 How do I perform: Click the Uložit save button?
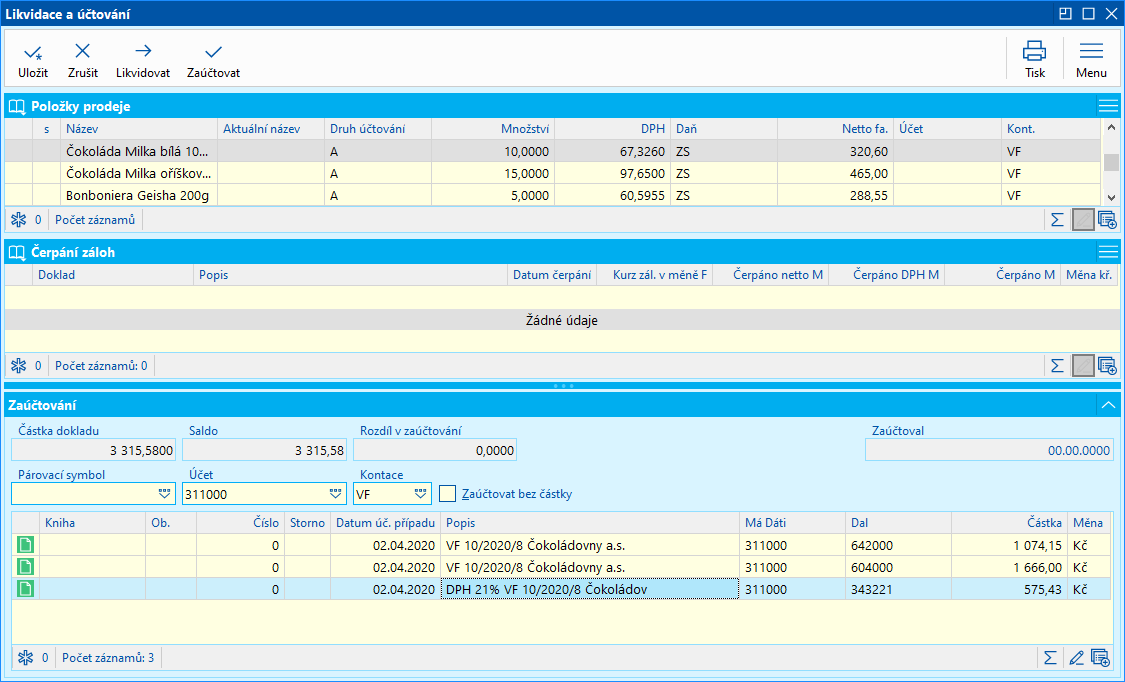tap(33, 60)
